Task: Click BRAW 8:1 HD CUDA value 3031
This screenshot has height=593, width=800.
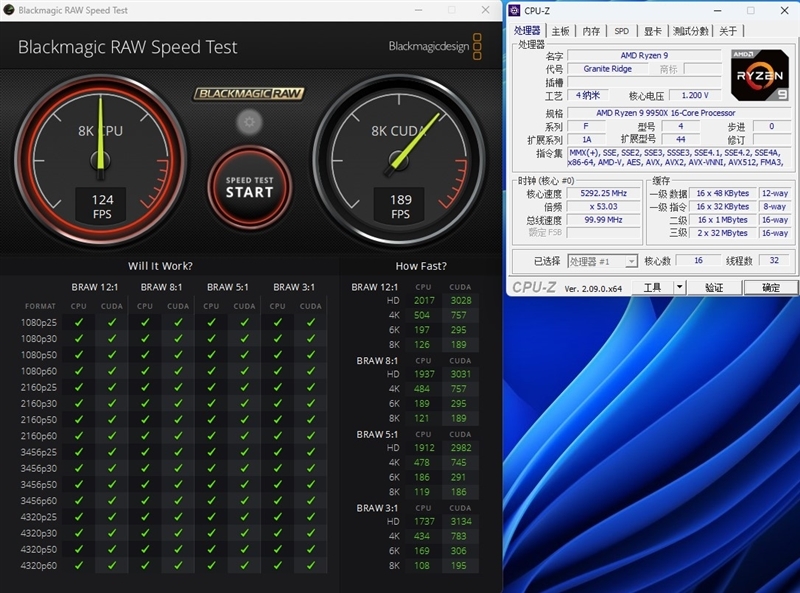Action: pos(461,374)
